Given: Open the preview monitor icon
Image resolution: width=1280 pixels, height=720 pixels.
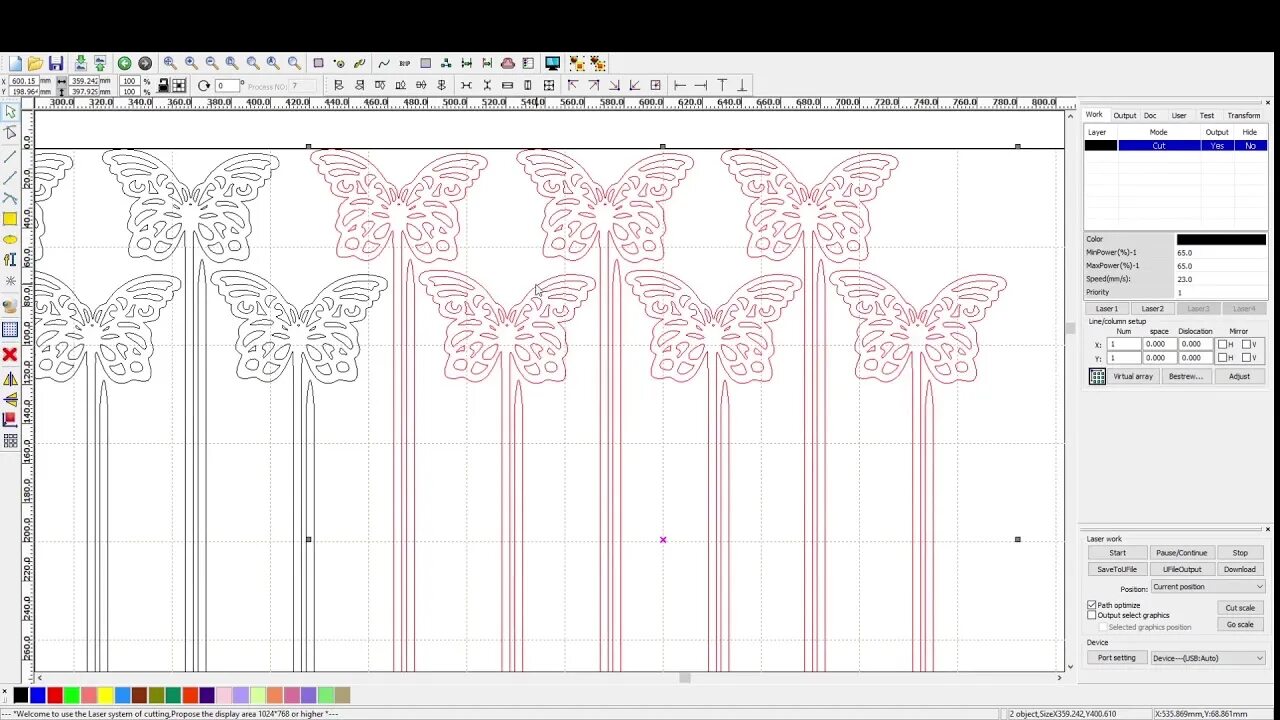Looking at the screenshot, I should (552, 63).
